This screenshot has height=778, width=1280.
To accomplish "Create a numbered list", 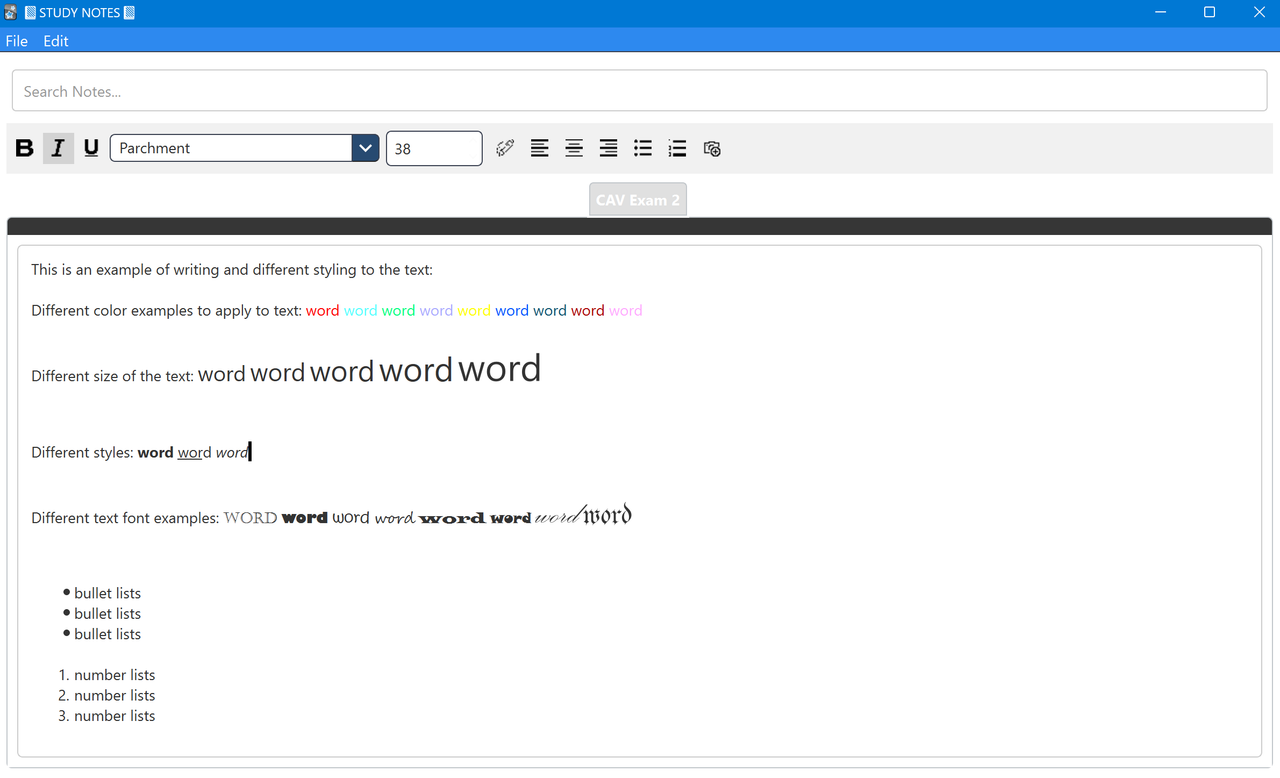I will click(677, 148).
